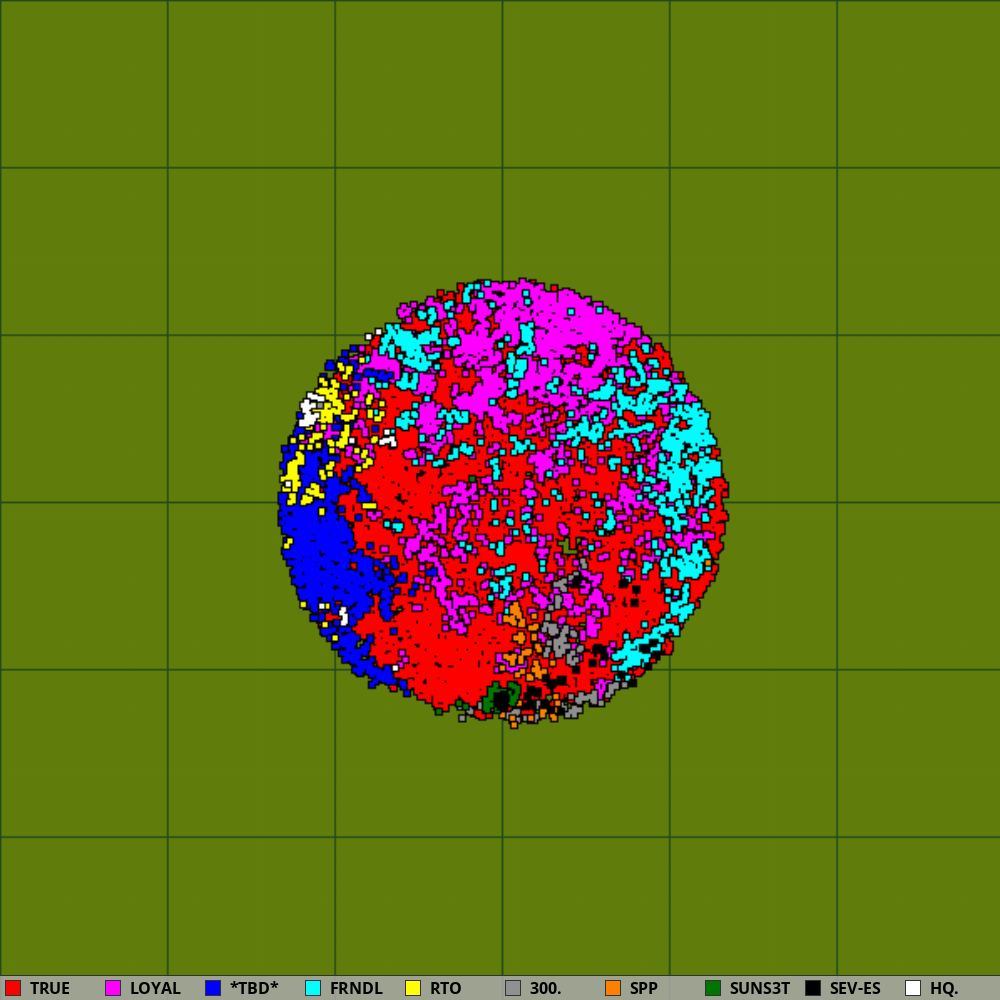Click the gray 300. legend swatch
Viewport: 1000px width, 1000px height.
coord(513,988)
